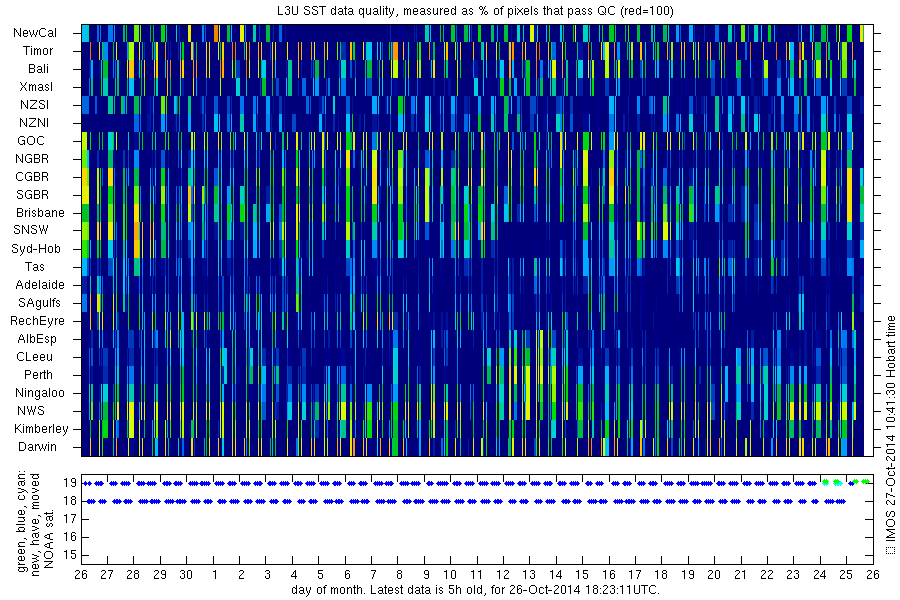This screenshot has height=600, width=900.
Task: Click the NewCal region label
Action: [x=35, y=33]
